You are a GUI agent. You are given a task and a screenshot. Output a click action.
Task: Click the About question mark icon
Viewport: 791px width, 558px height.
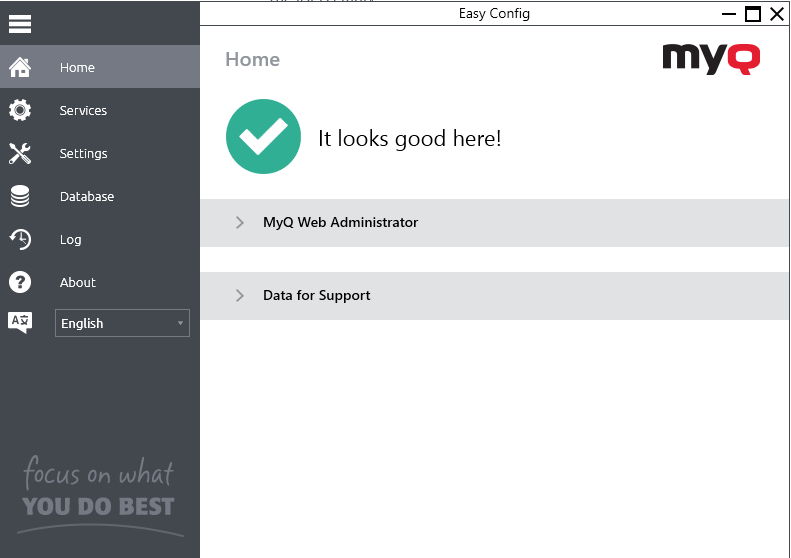point(20,283)
